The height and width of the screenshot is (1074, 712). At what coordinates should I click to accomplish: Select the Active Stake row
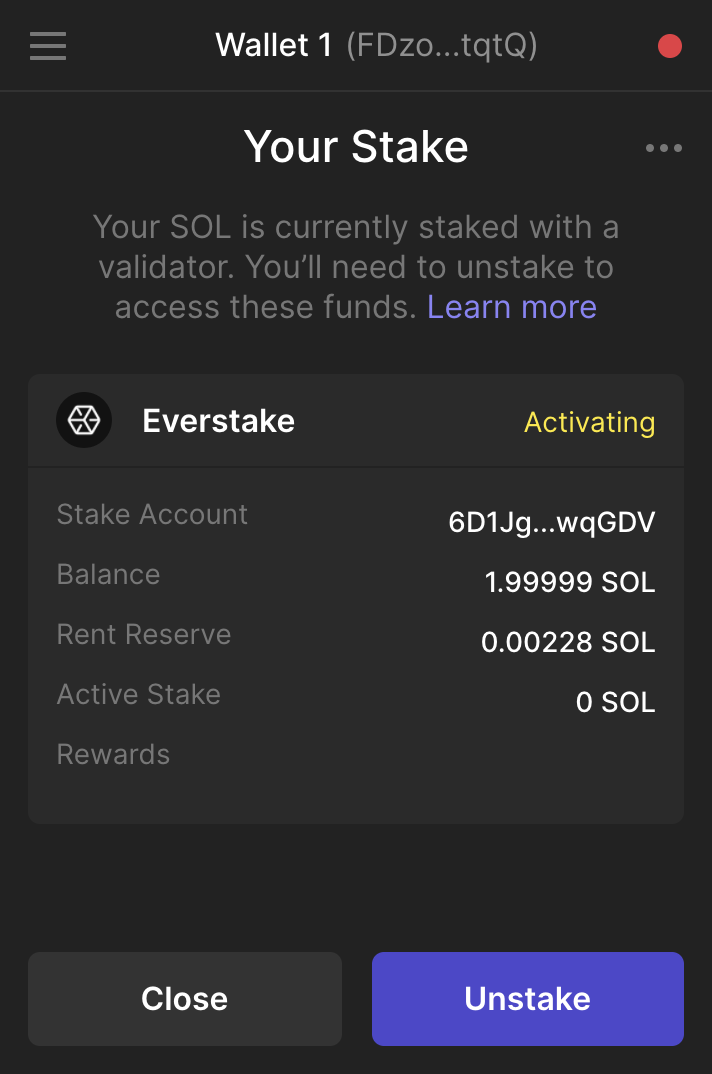[x=139, y=694]
